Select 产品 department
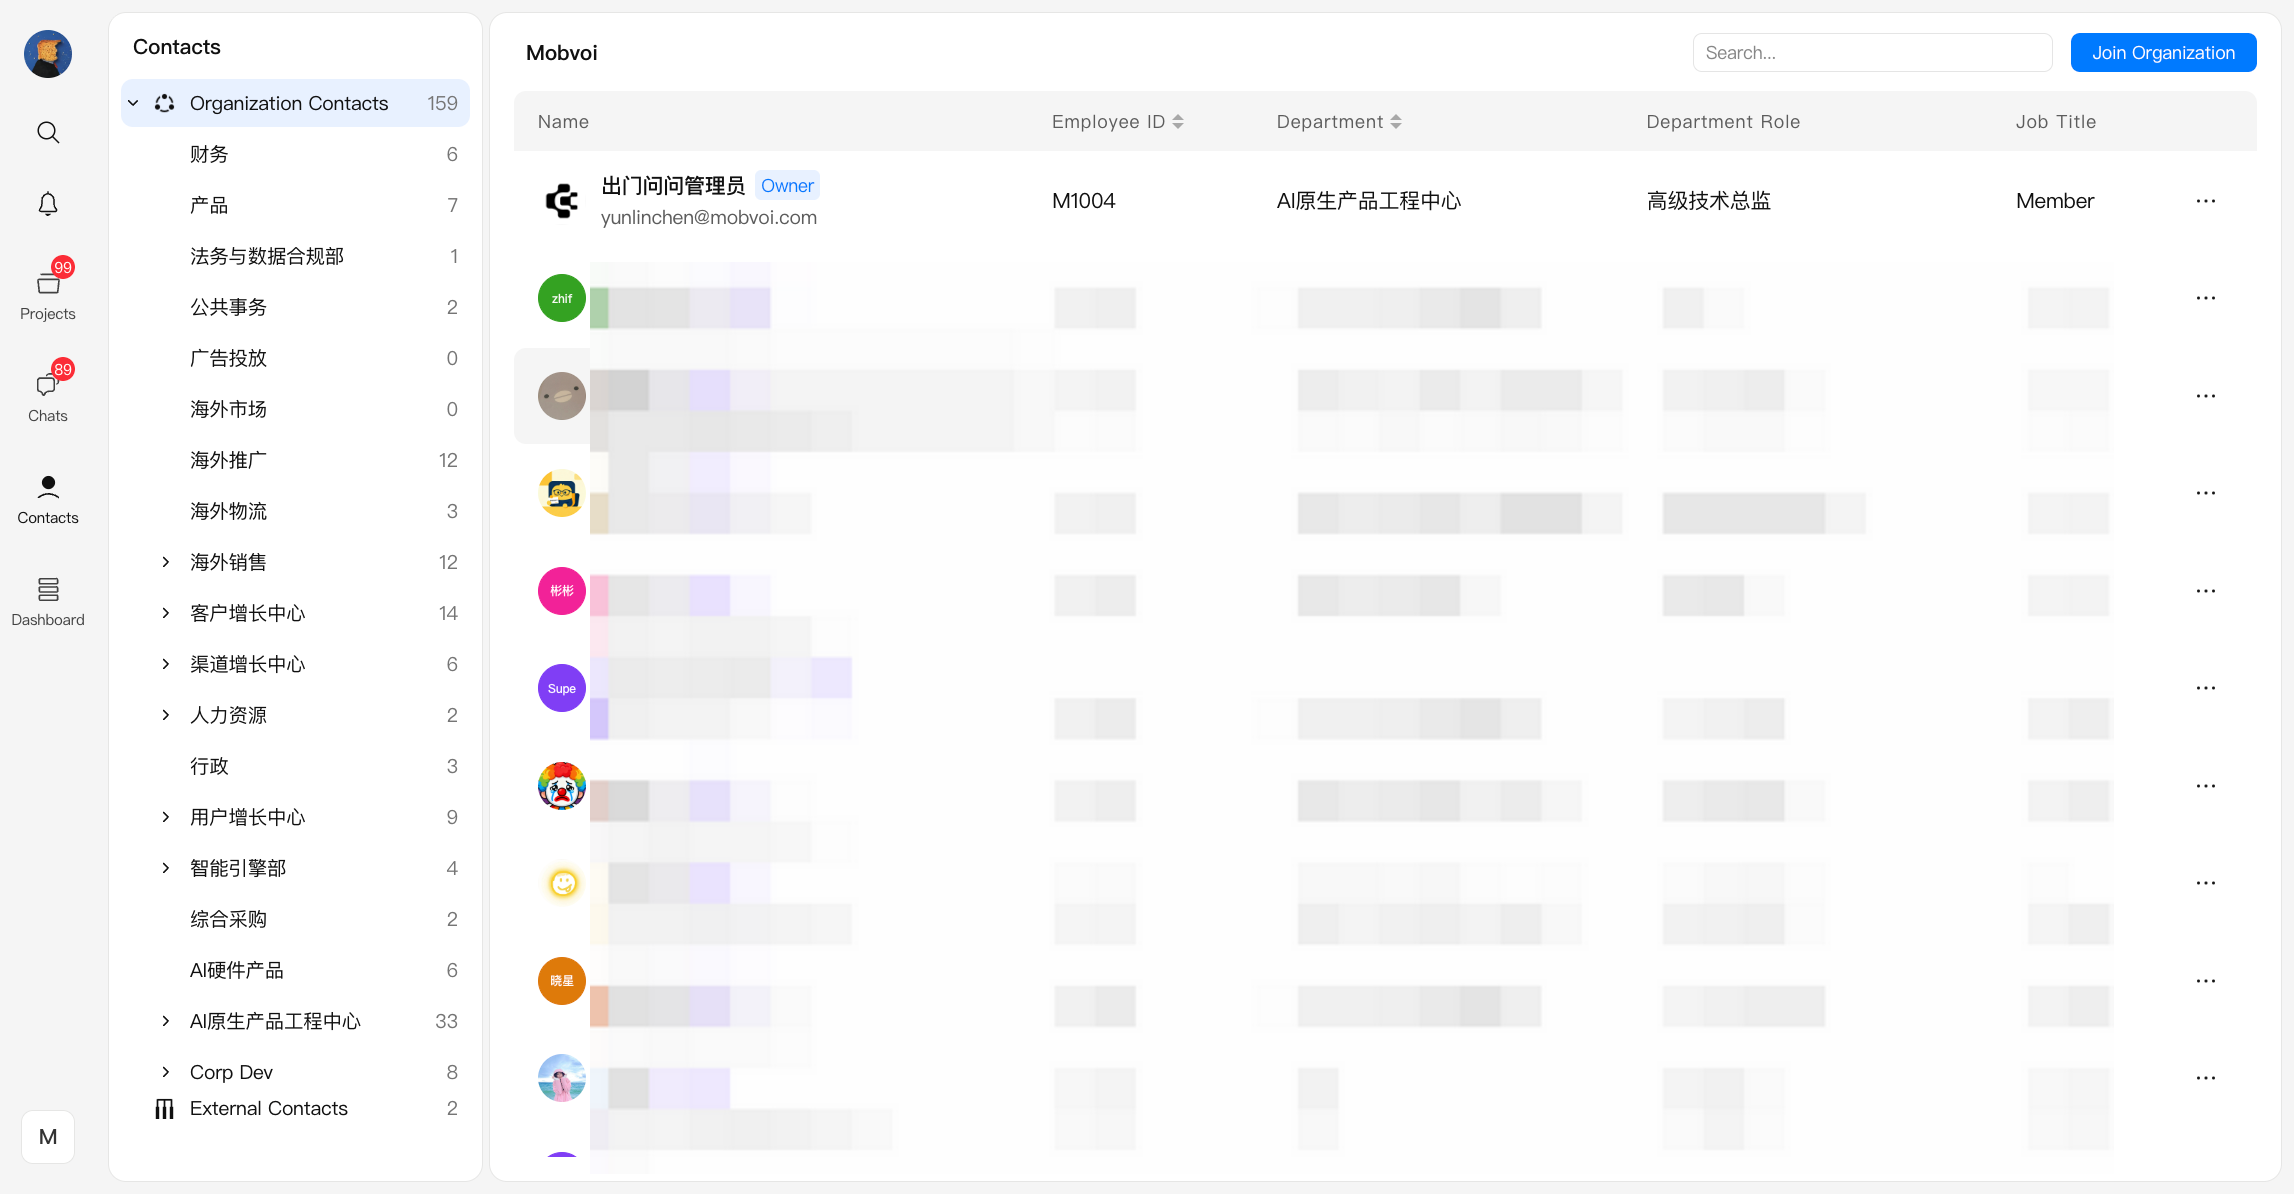The image size is (2294, 1194). [x=295, y=205]
